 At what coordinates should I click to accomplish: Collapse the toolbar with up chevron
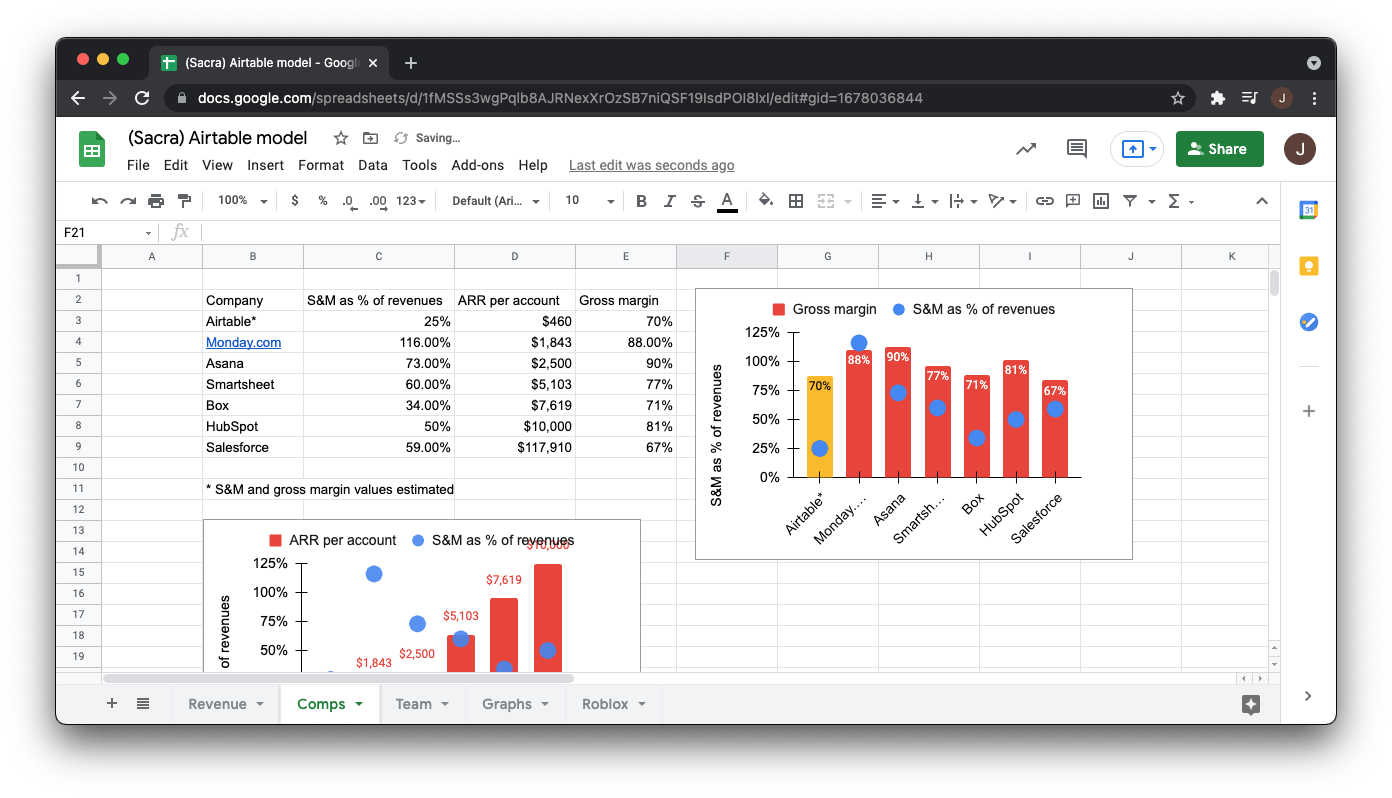click(x=1262, y=201)
